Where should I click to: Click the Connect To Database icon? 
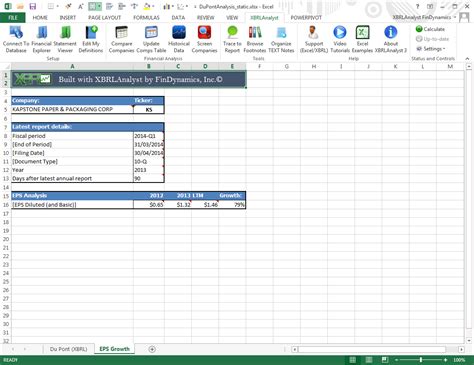[16, 39]
